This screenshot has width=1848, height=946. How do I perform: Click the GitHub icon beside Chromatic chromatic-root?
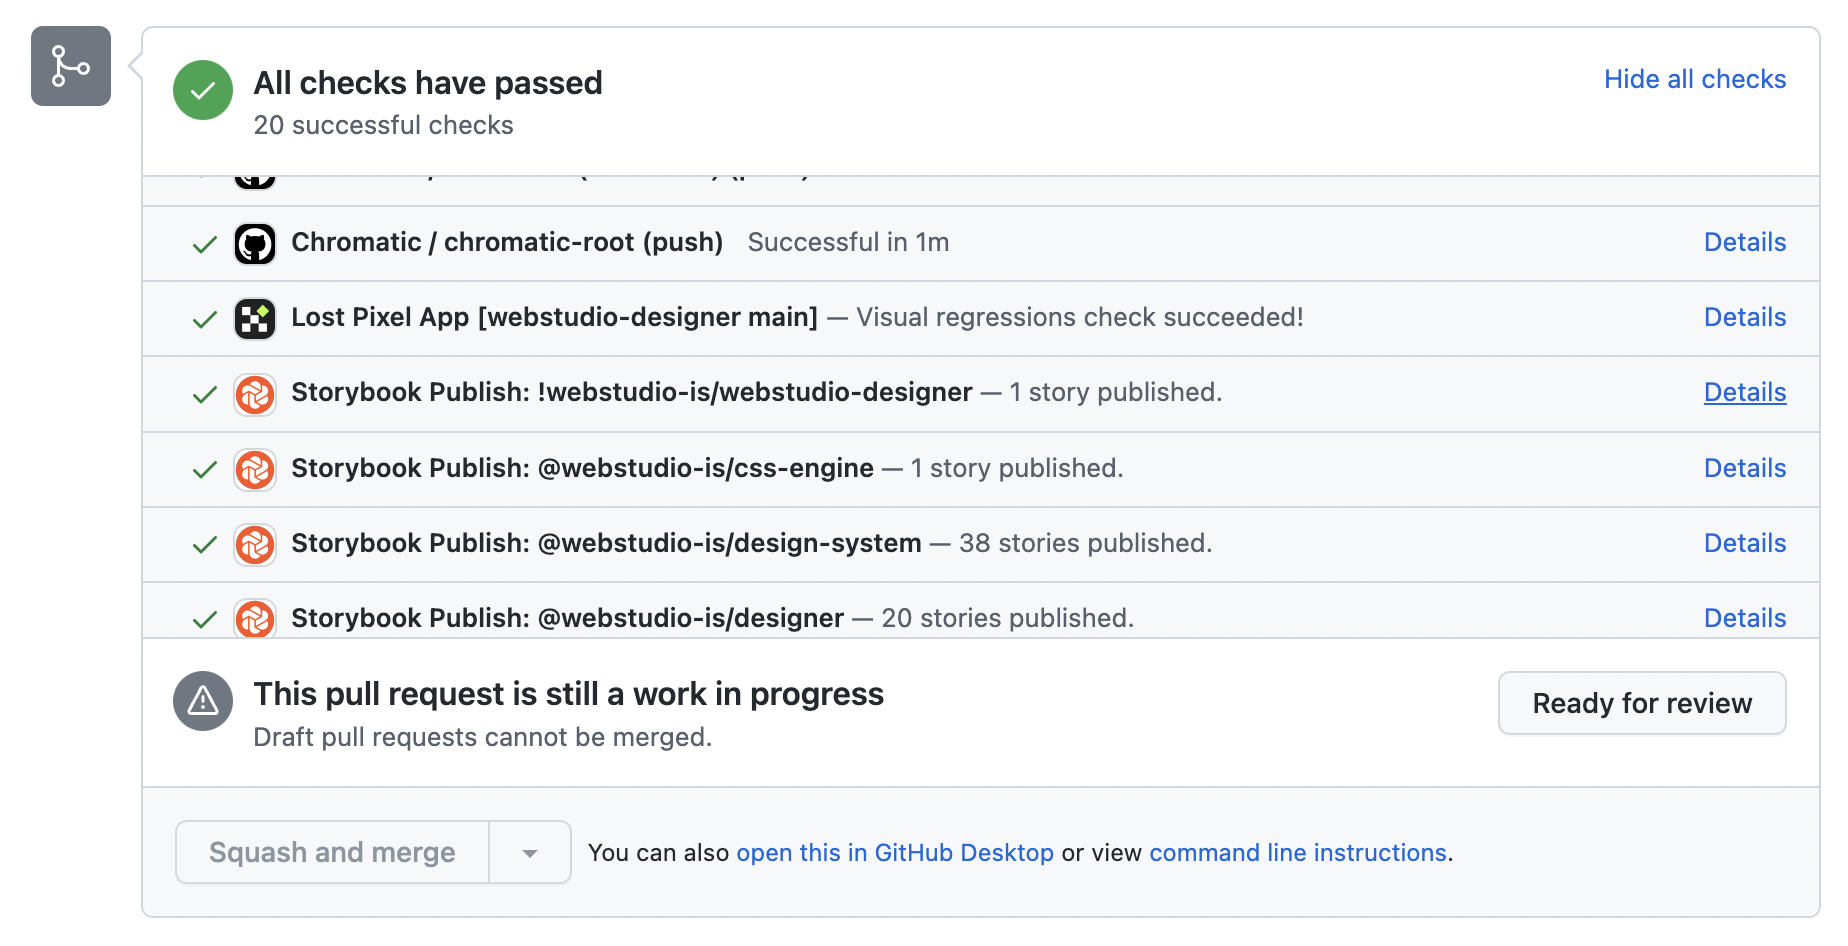(255, 243)
